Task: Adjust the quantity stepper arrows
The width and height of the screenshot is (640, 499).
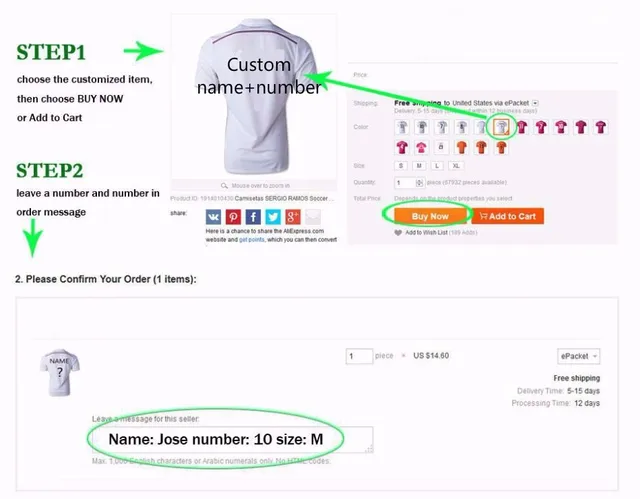Action: point(419,183)
